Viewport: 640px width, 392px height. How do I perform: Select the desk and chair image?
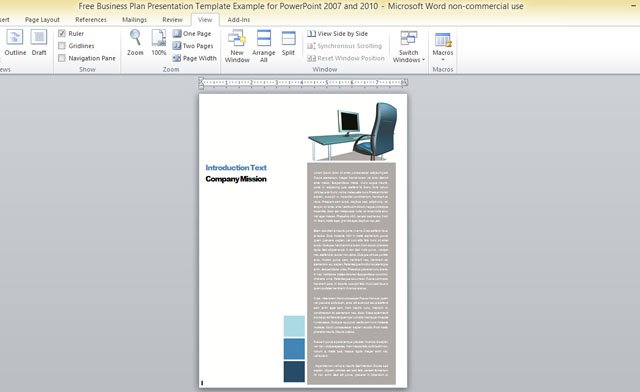tap(353, 131)
